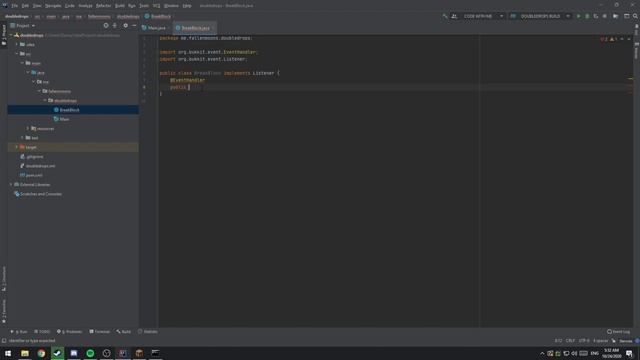Open the run configuration dropdown
Screen dimensions: 640x360
[540, 16]
